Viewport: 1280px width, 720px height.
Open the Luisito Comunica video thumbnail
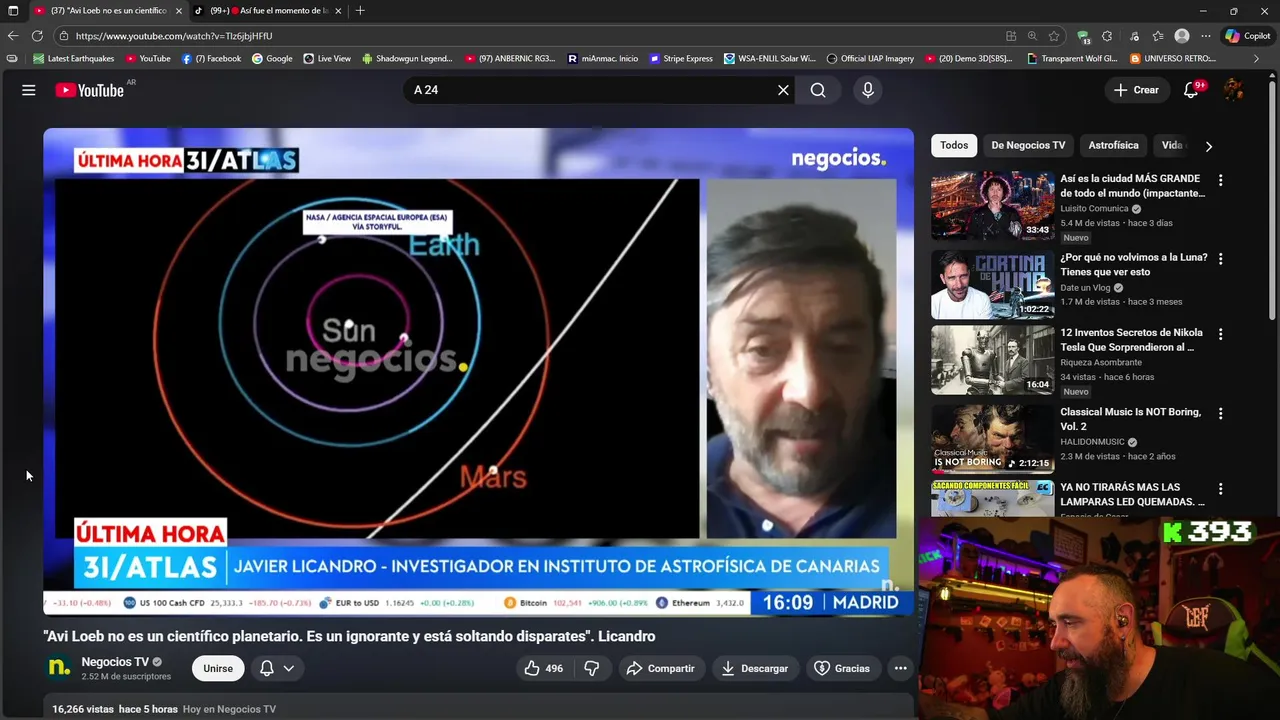pyautogui.click(x=992, y=206)
